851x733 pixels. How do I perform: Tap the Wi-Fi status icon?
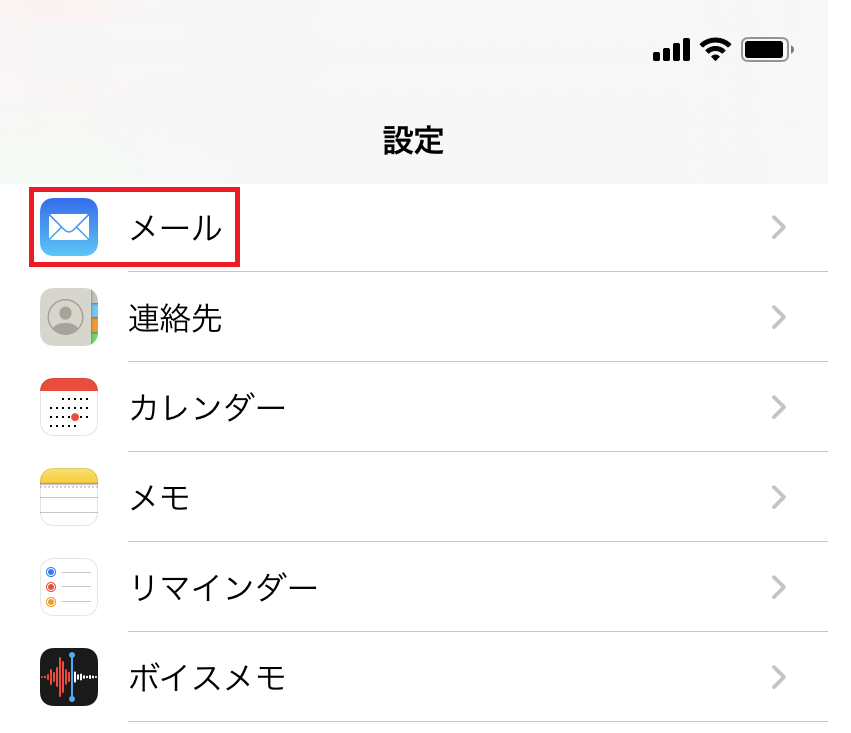tap(715, 49)
